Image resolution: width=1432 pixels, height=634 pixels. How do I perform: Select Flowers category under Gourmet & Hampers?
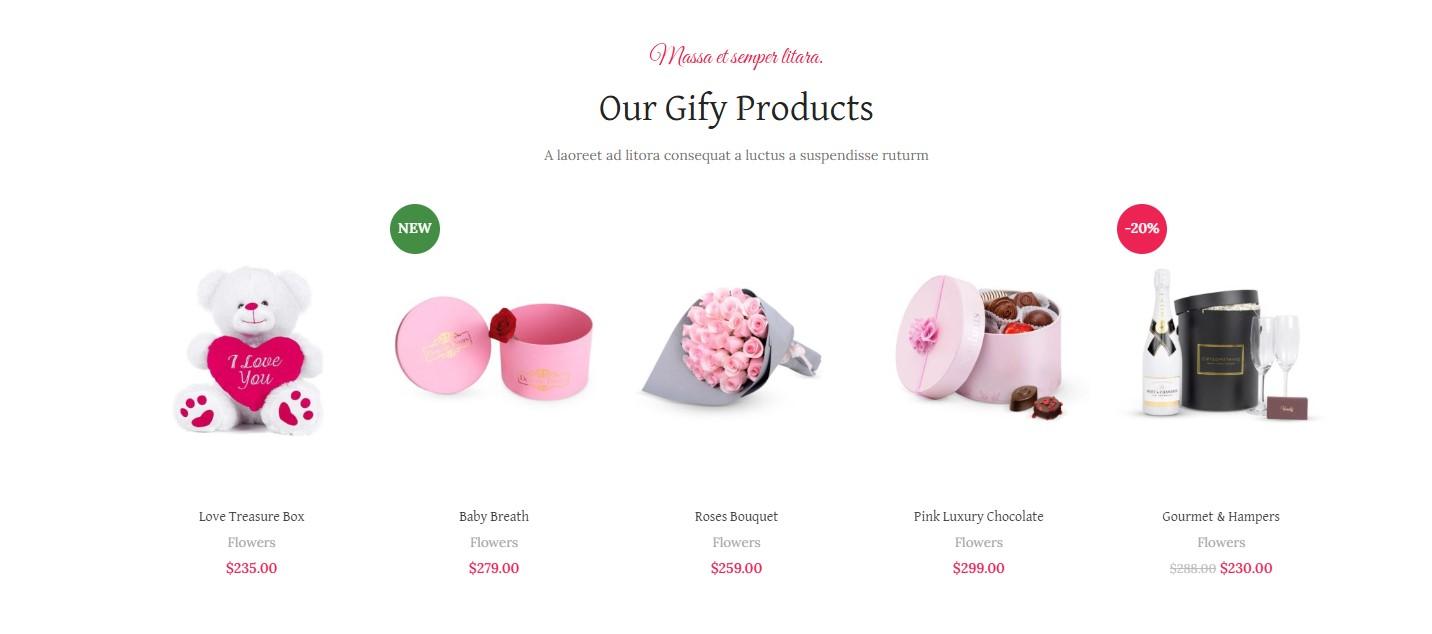coord(1221,542)
